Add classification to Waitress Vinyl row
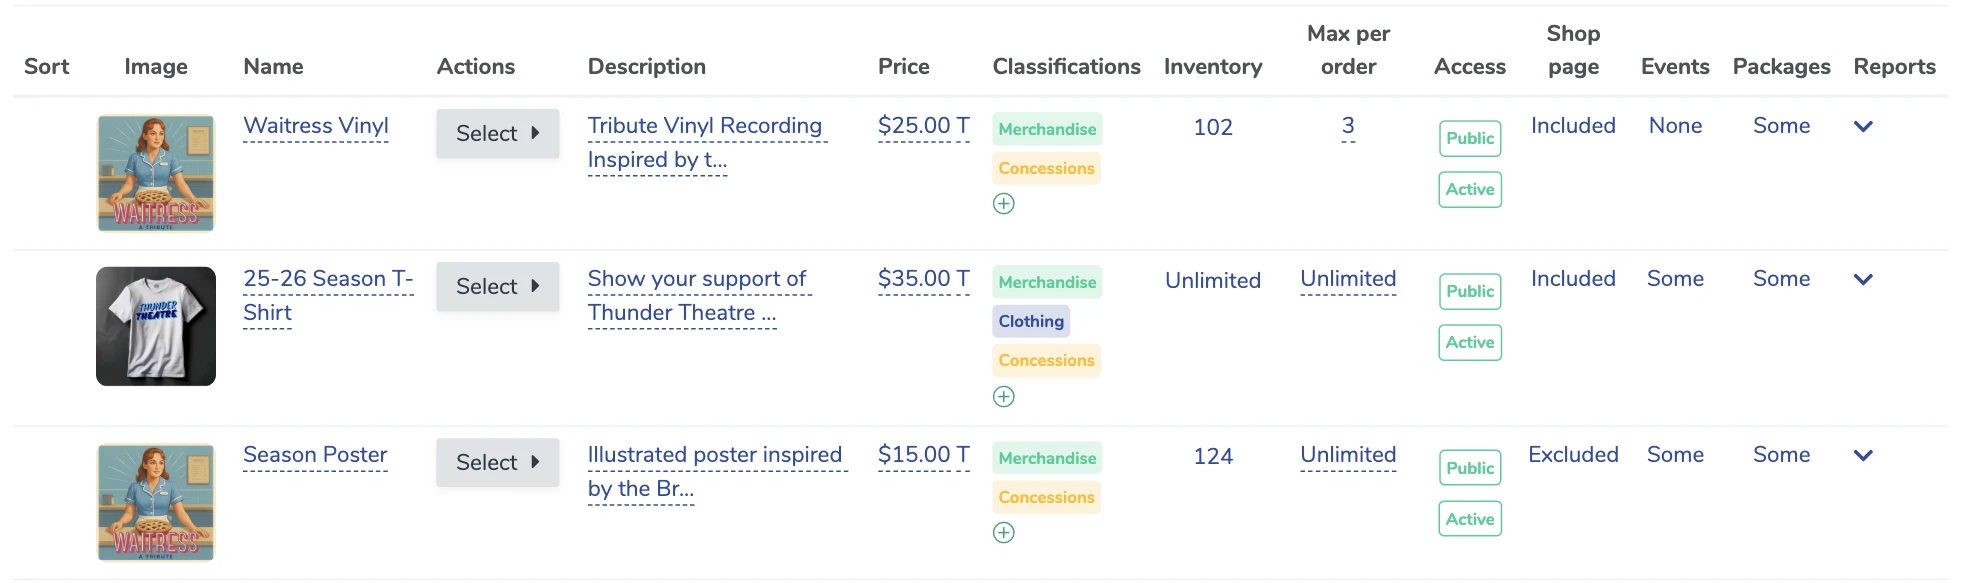The image size is (1964, 583). point(1004,204)
